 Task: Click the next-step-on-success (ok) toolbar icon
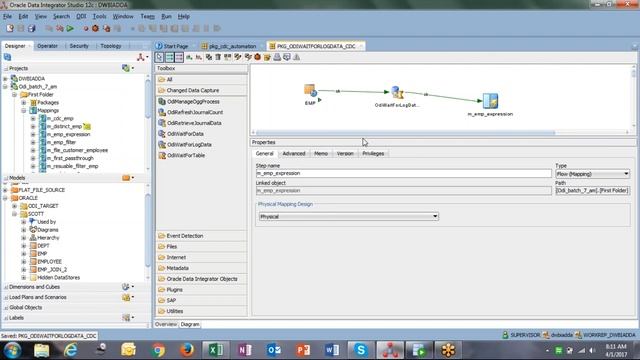(189, 57)
